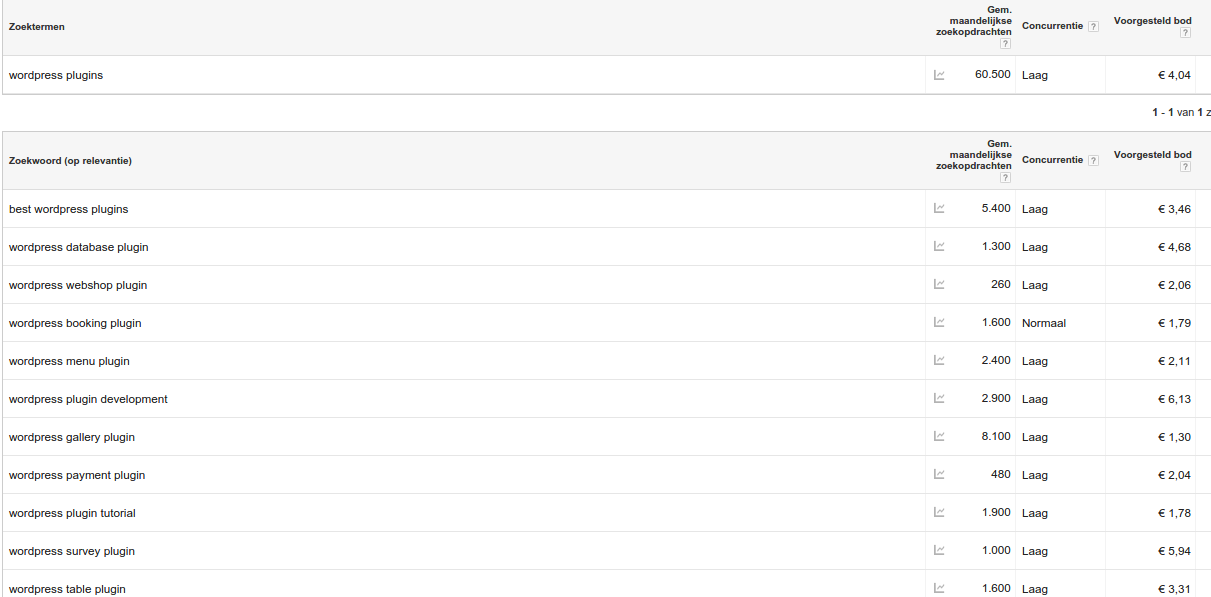Click trend chart icon for wordpress booking plugin
Image resolution: width=1211 pixels, height=597 pixels.
pyautogui.click(x=939, y=323)
